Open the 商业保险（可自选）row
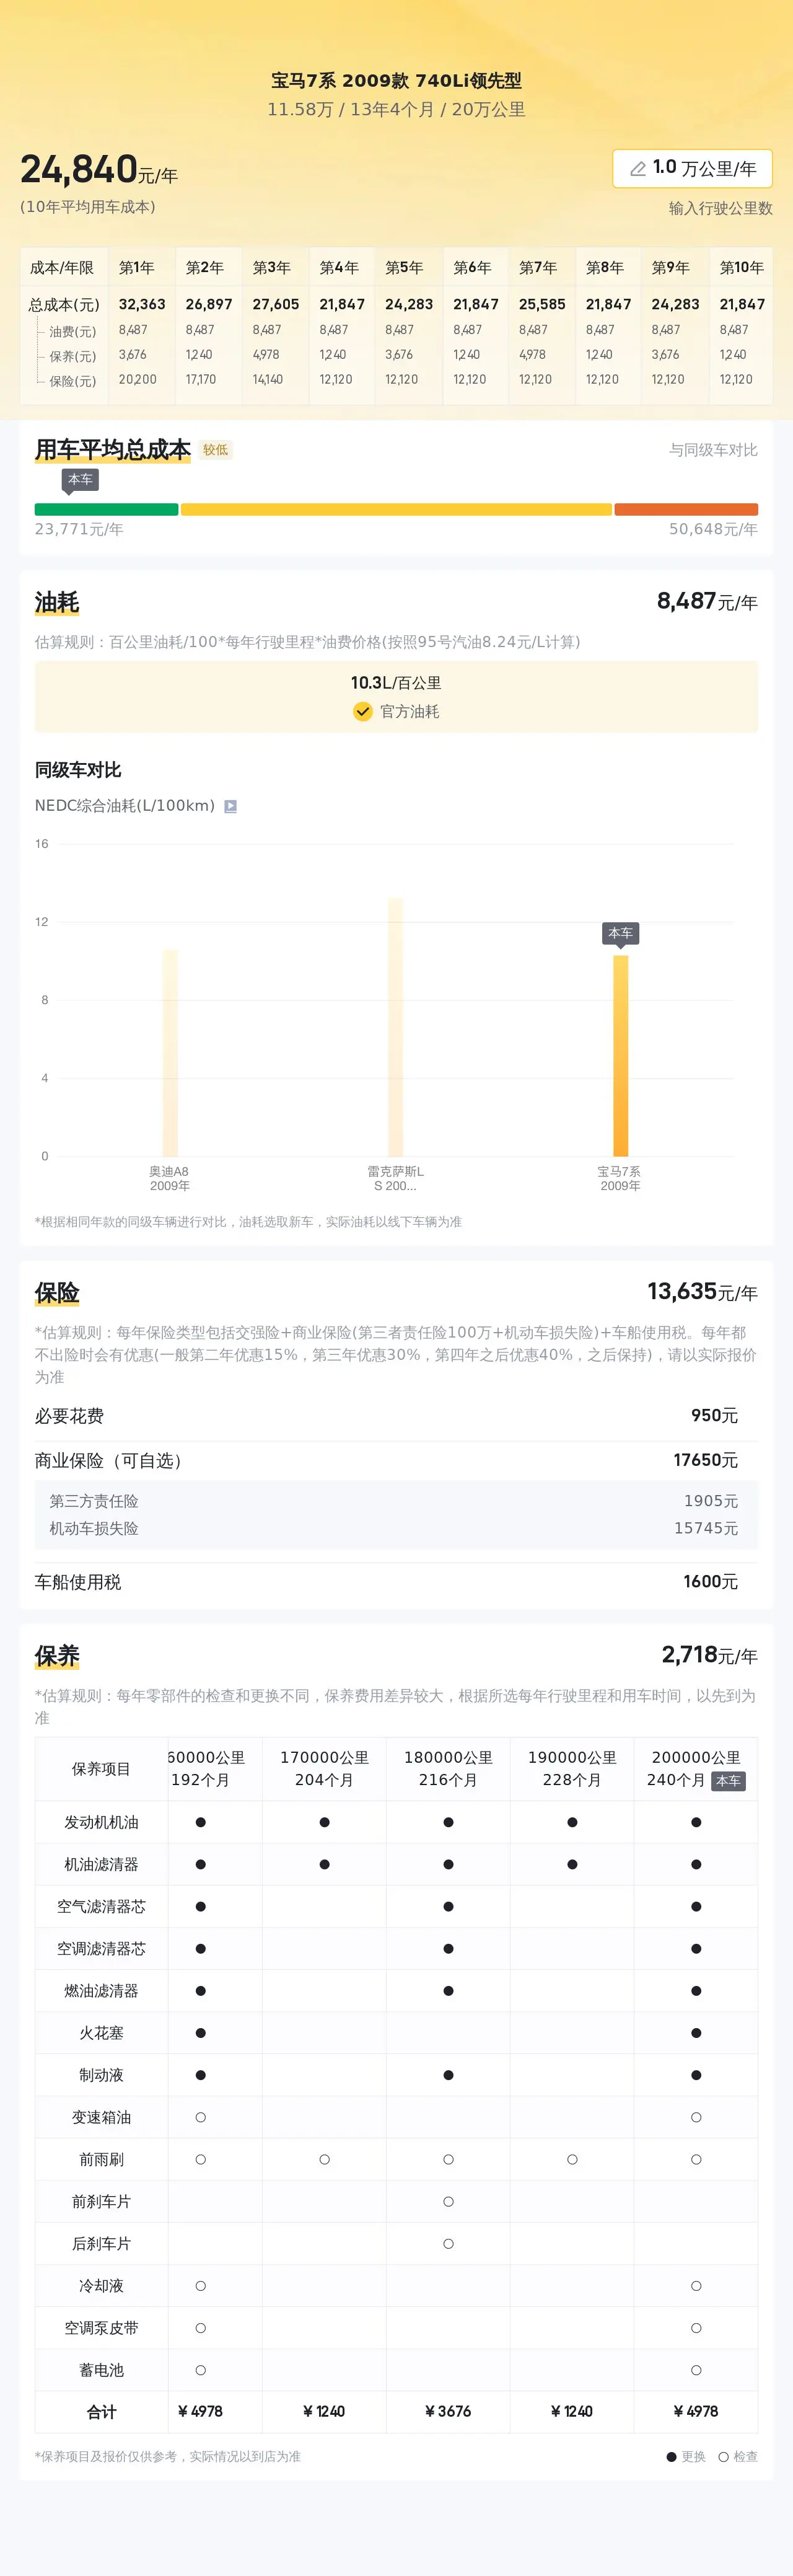 [x=396, y=1461]
